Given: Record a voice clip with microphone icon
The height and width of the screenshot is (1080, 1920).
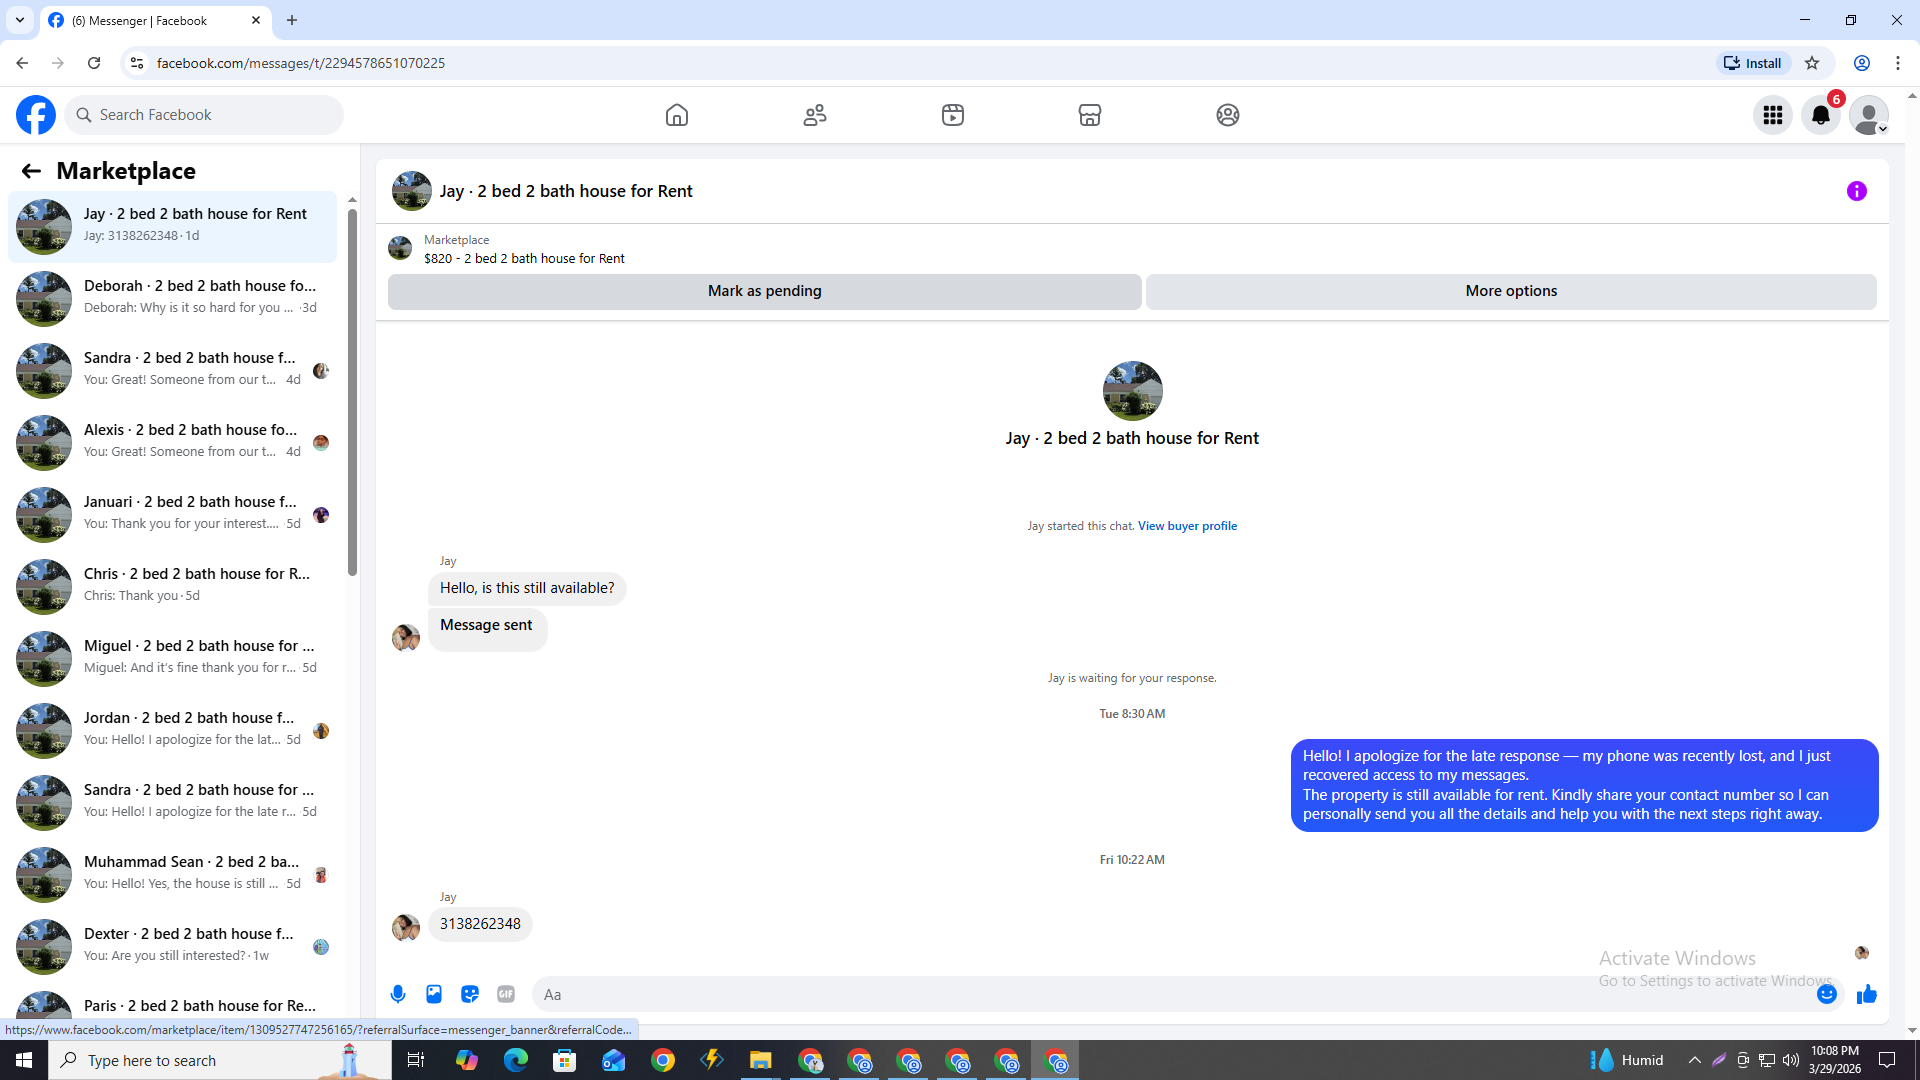Looking at the screenshot, I should 398,994.
